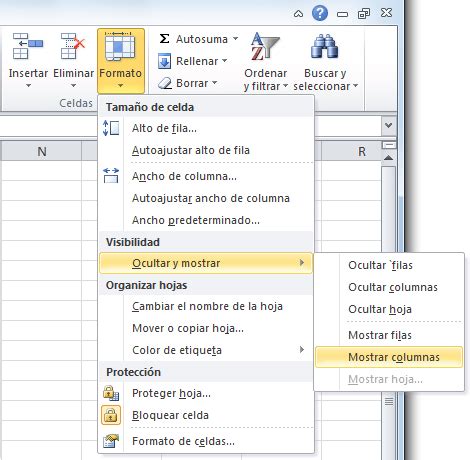The height and width of the screenshot is (460, 470).
Task: Restore down the workbook window
Action: pos(364,14)
